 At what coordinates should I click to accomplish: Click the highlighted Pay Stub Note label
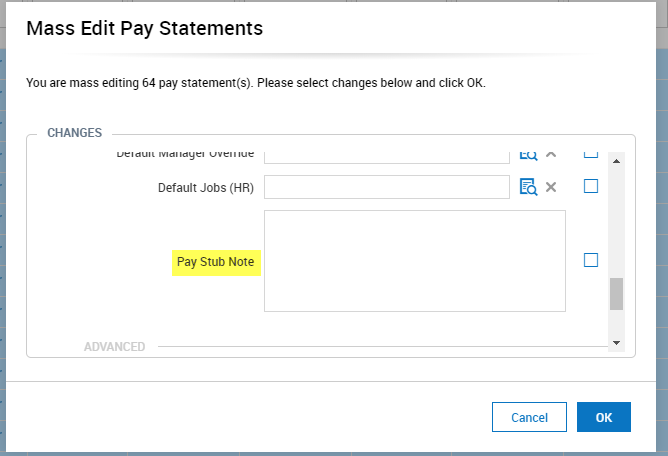pos(215,262)
